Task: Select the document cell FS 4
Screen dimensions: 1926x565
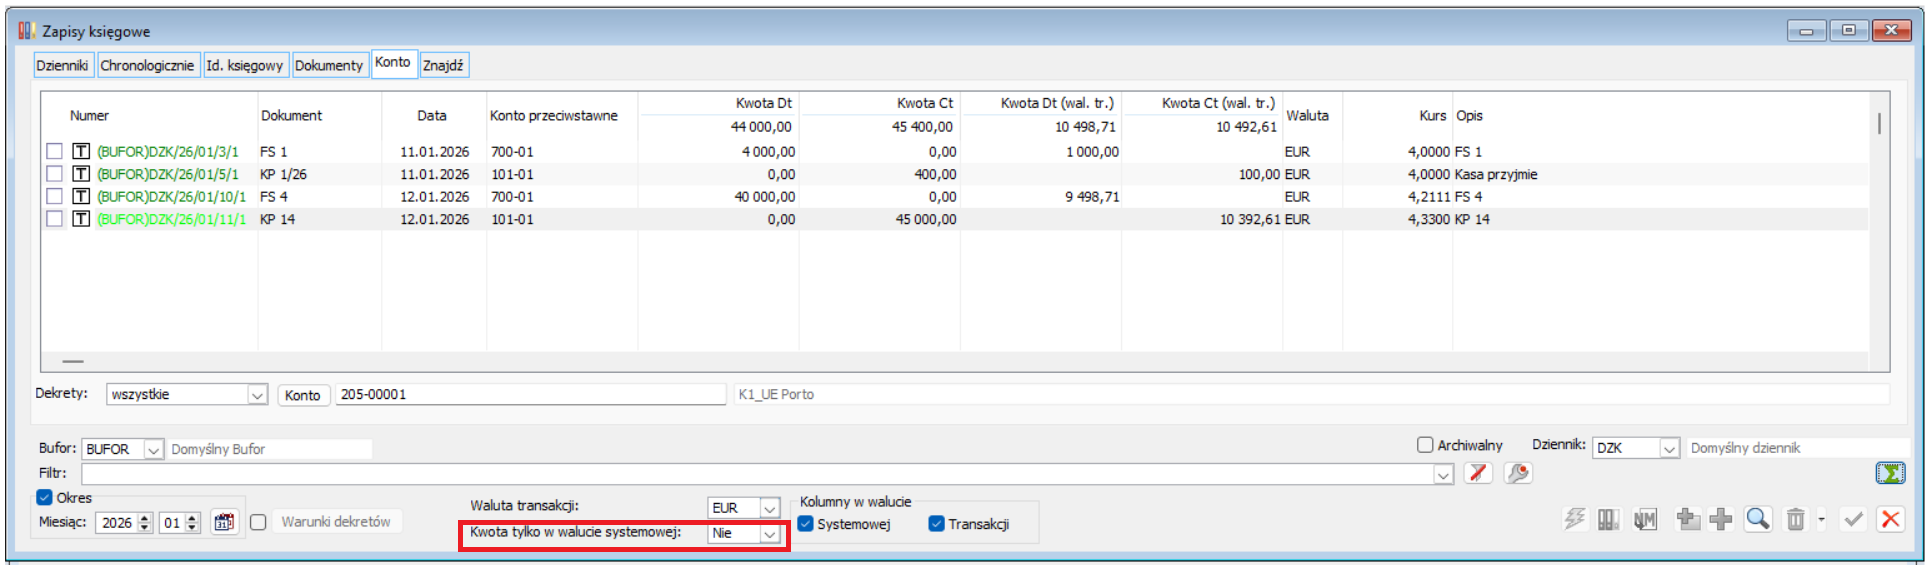Action: pyautogui.click(x=274, y=197)
